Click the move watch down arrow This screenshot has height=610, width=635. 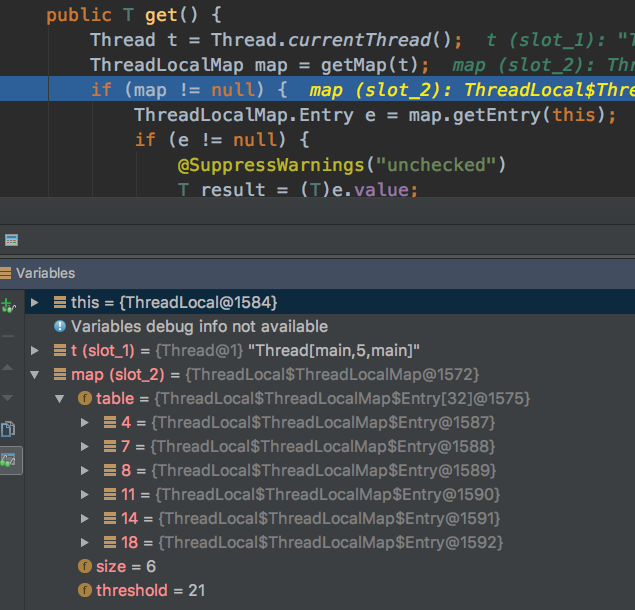tap(8, 398)
